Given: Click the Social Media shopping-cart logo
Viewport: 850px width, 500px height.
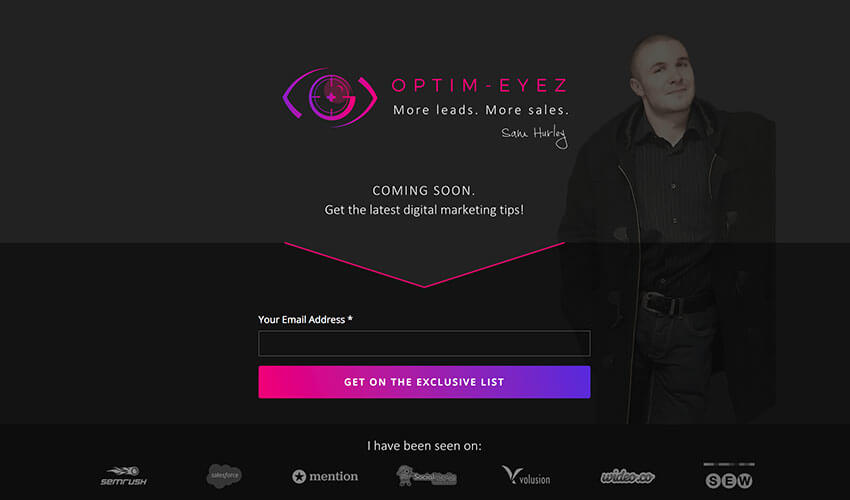Looking at the screenshot, I should click(x=426, y=476).
